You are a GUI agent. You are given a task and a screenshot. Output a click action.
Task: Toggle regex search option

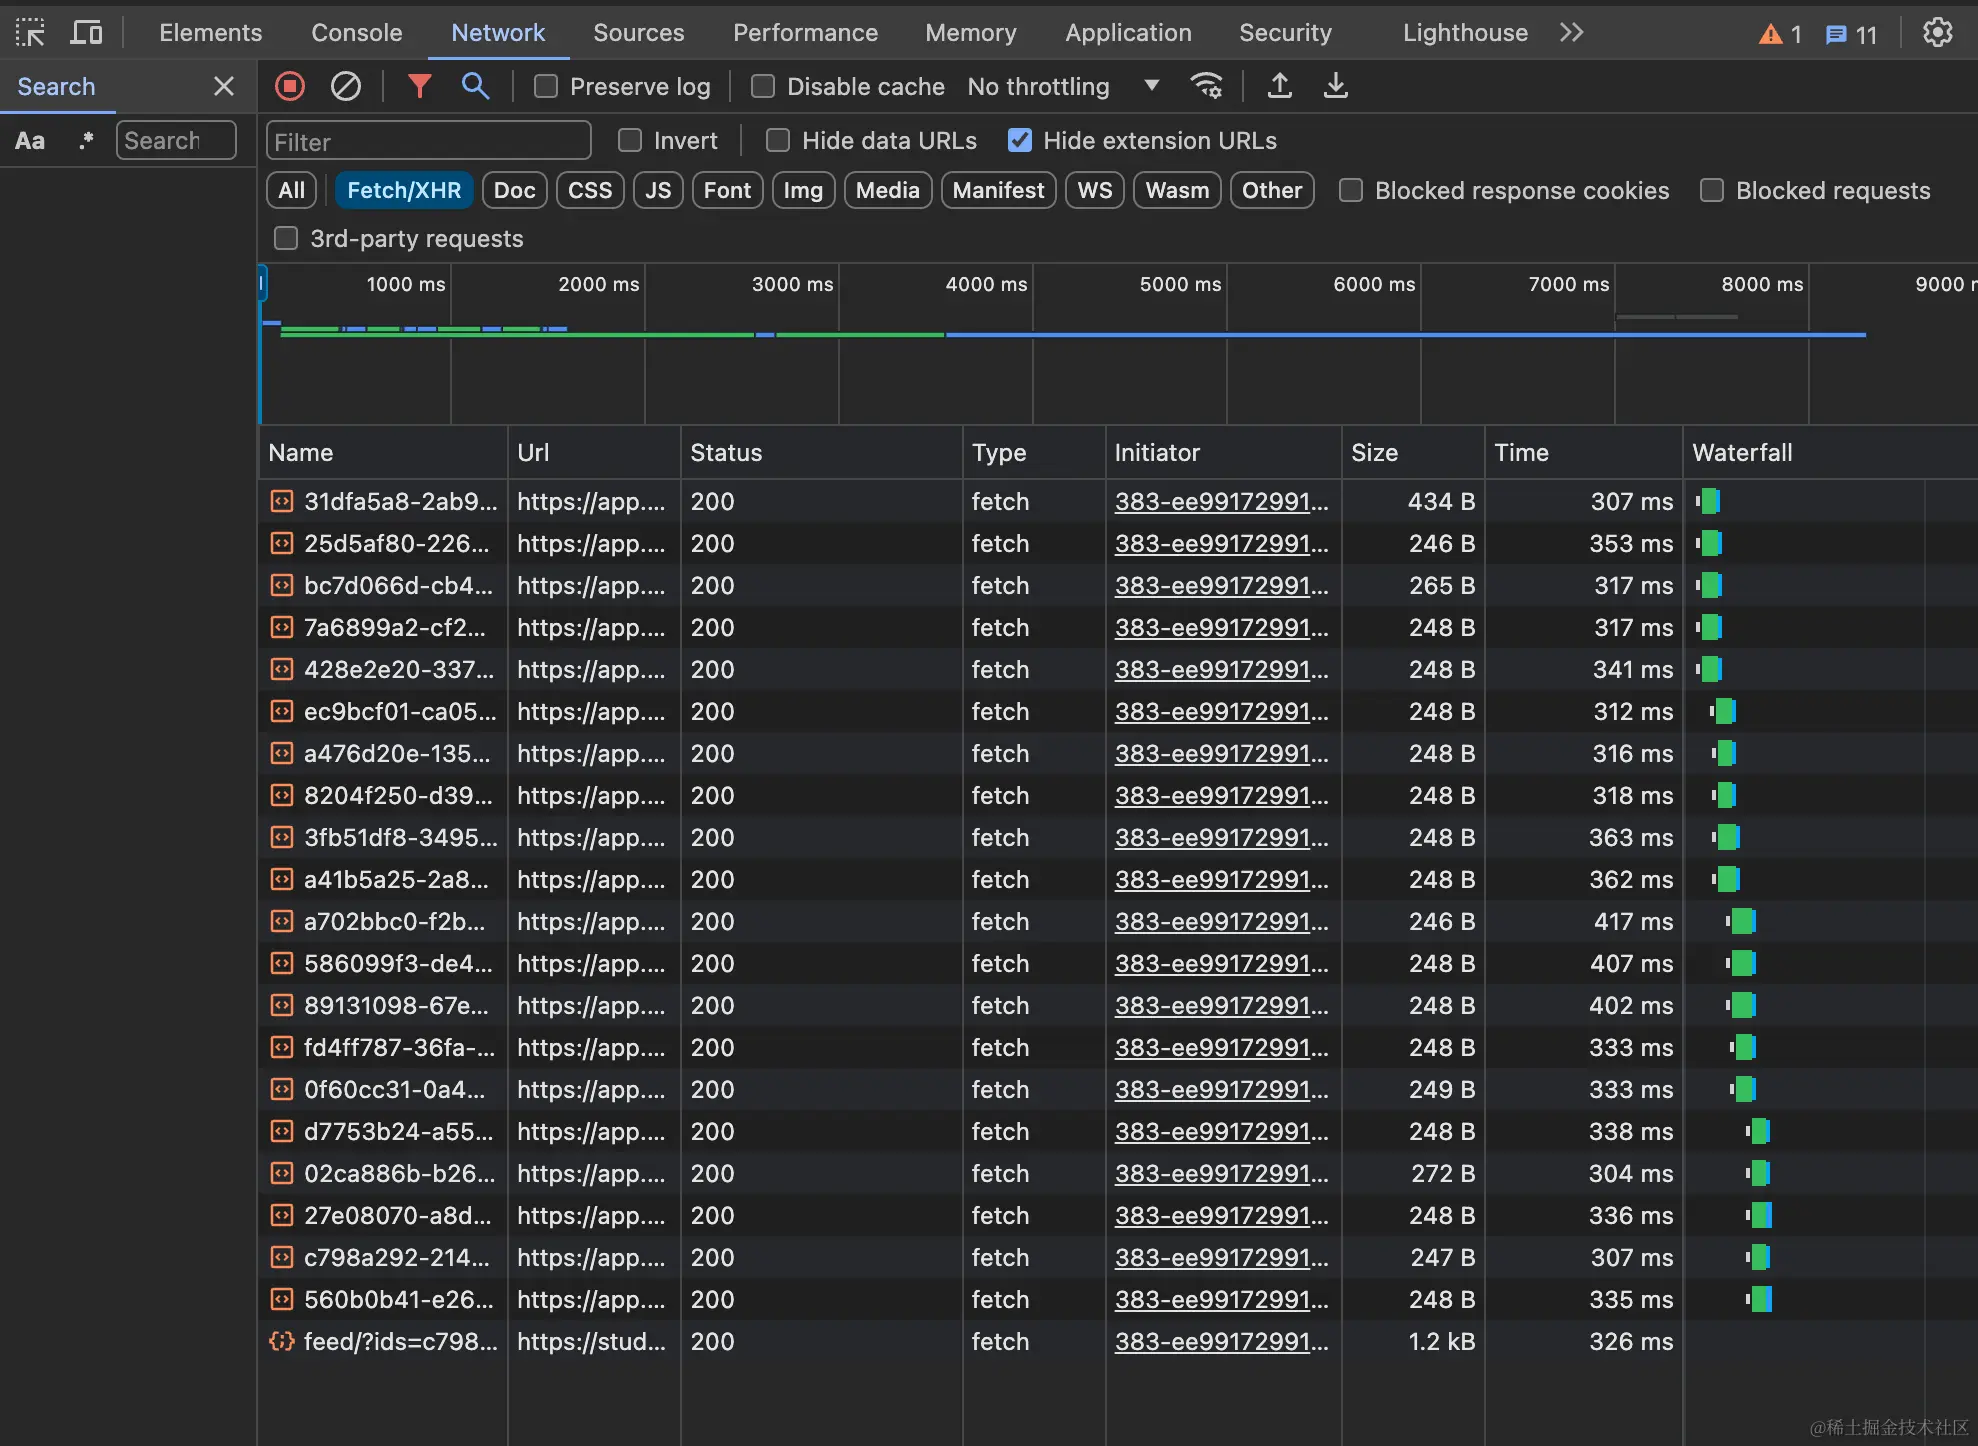(x=86, y=140)
